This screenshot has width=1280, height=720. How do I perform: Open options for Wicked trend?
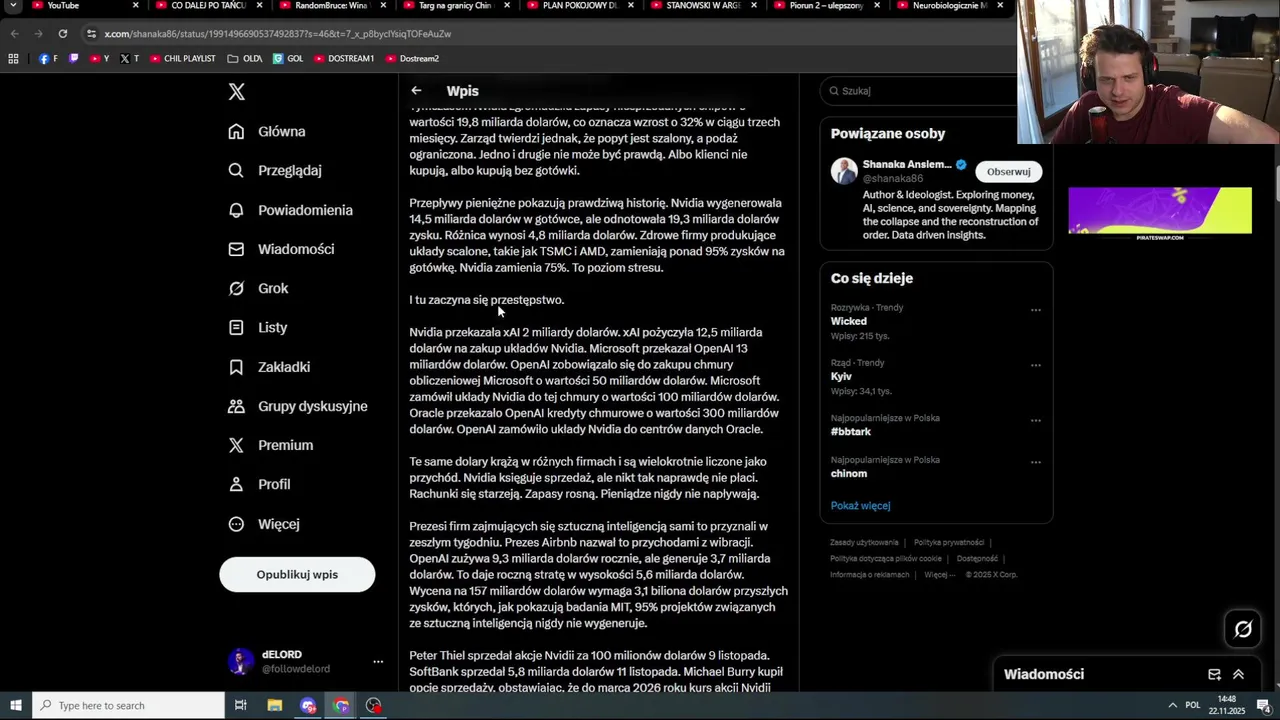[x=1036, y=310]
